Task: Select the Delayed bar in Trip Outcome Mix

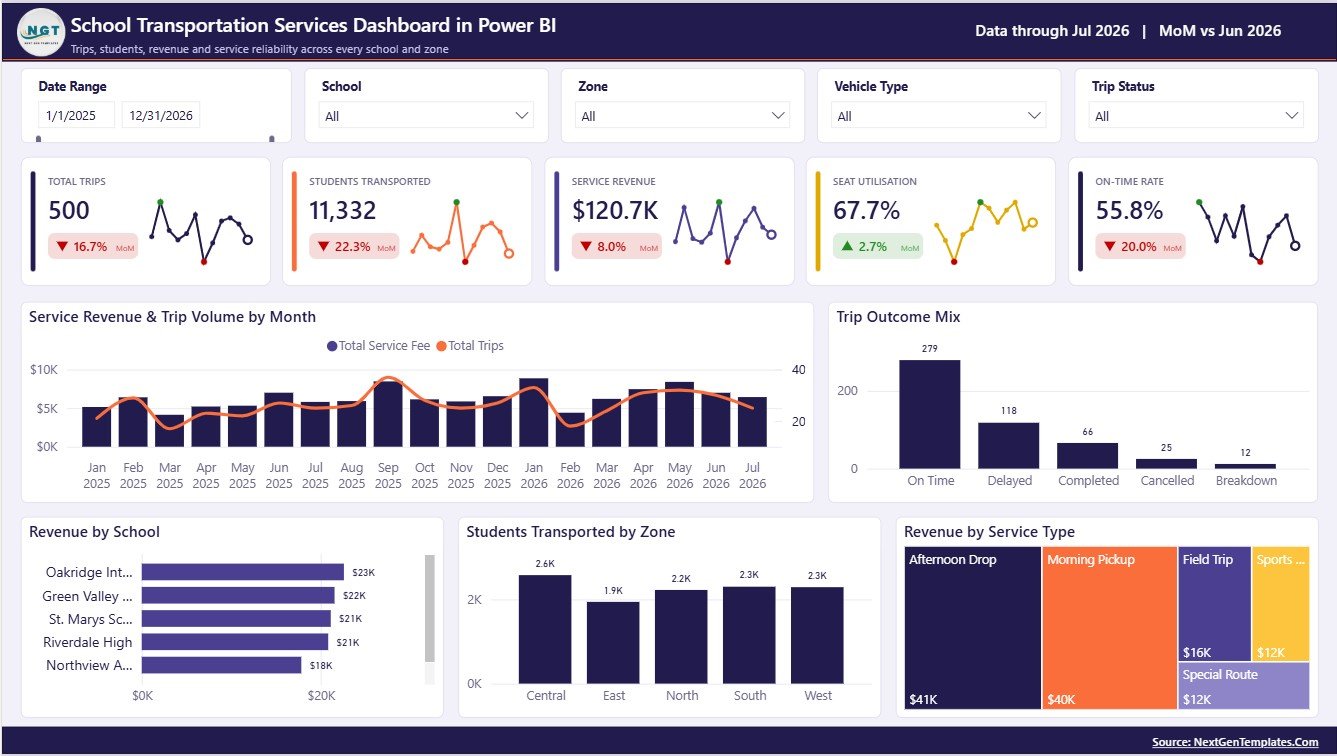Action: 1009,446
